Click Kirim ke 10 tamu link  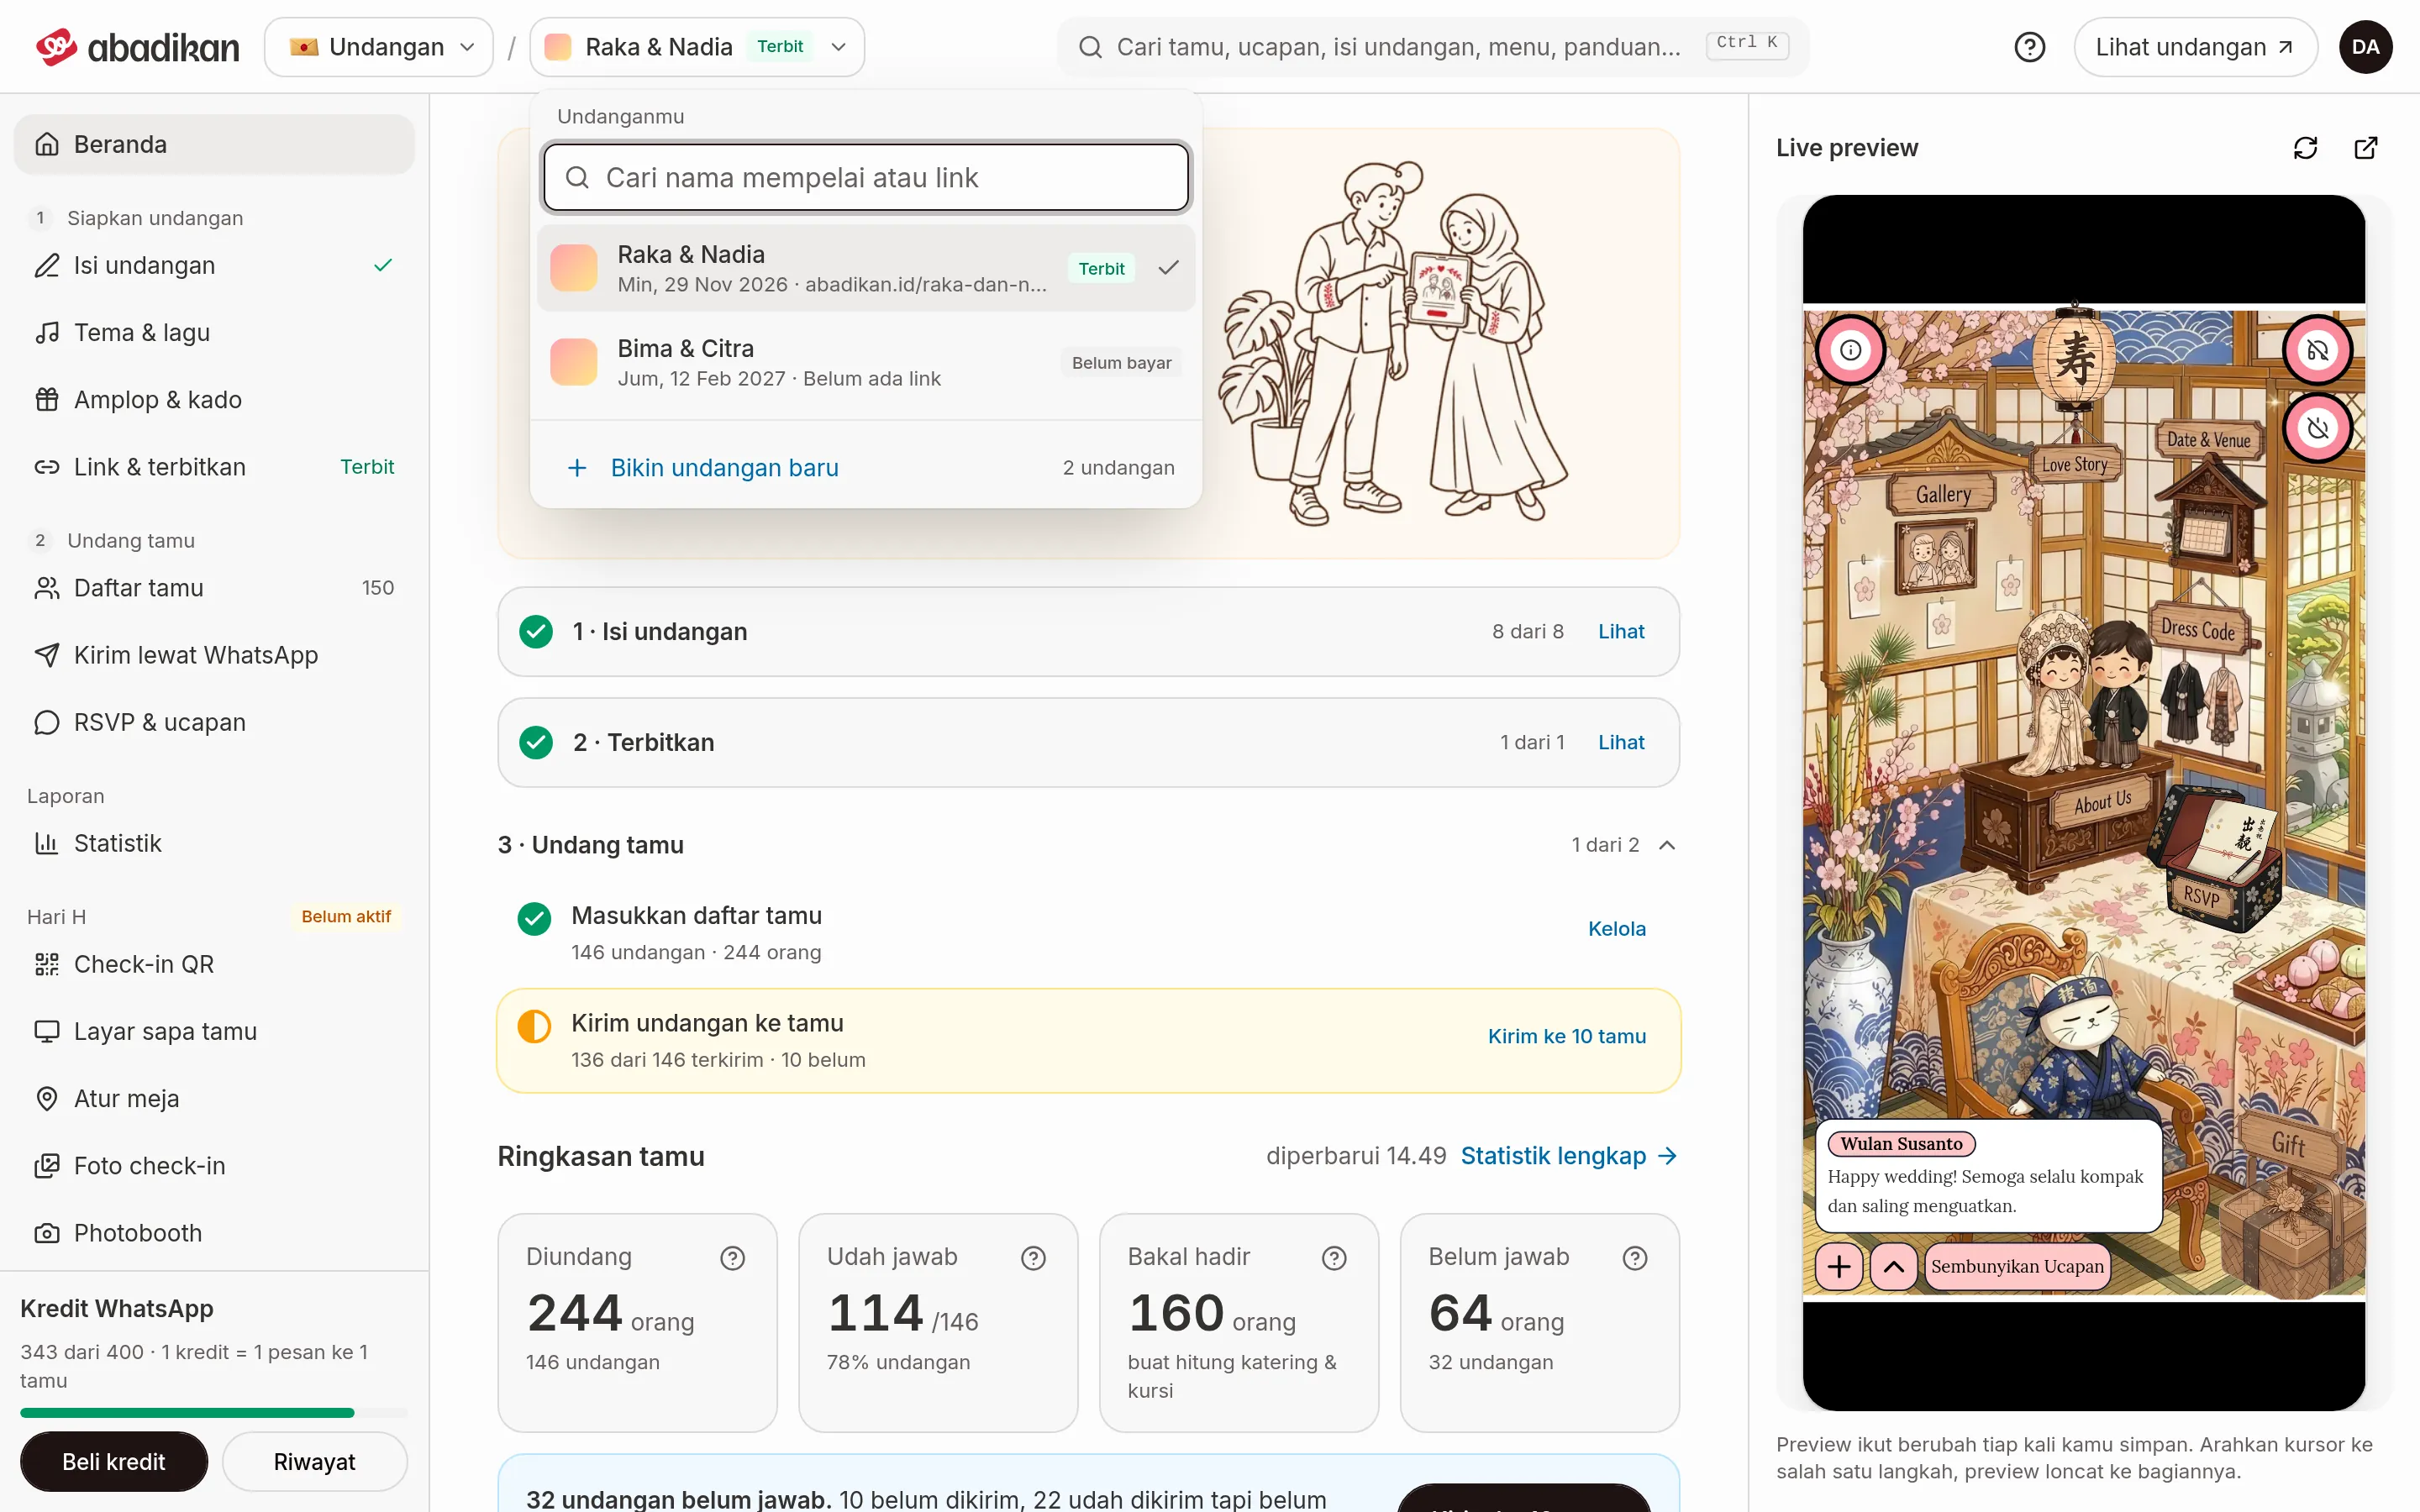(1567, 1037)
